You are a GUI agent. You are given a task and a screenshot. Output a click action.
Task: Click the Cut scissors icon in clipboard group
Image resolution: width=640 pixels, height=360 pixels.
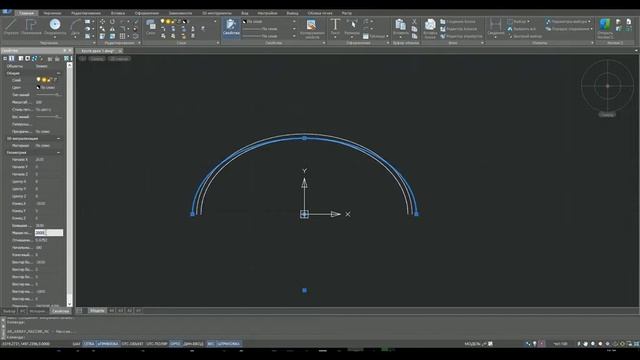point(414,22)
